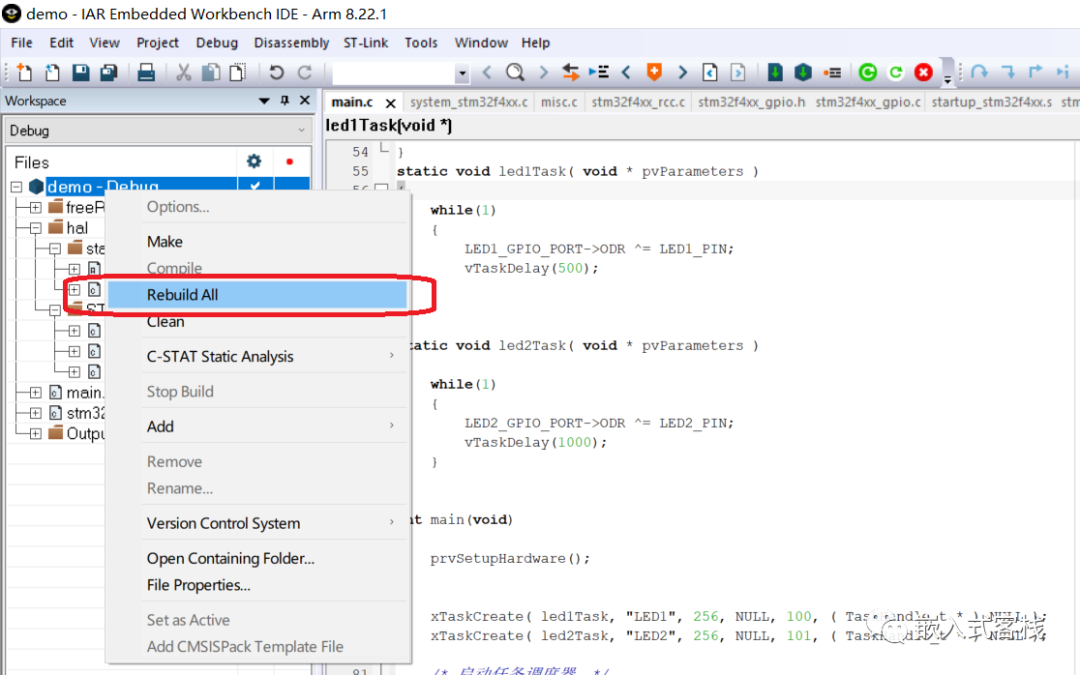1080x675 pixels.
Task: Open the Add submenu
Action: [x=258, y=426]
